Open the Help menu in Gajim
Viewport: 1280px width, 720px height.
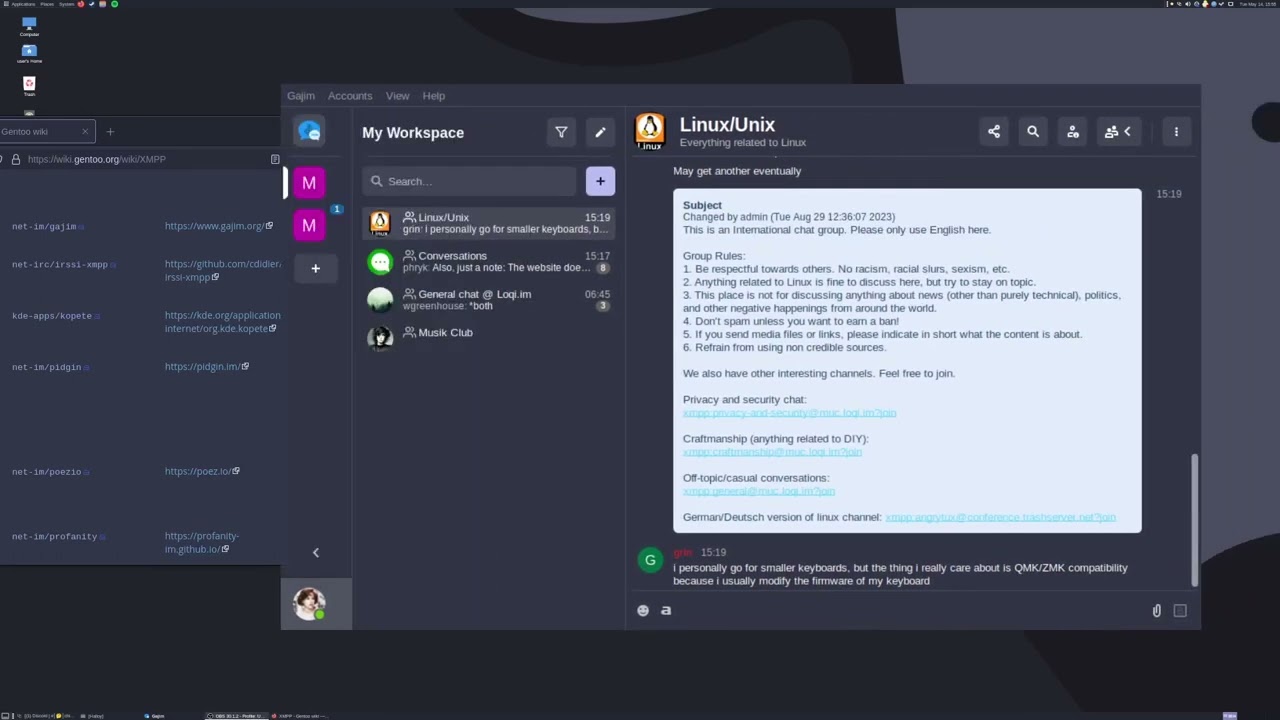pos(433,96)
